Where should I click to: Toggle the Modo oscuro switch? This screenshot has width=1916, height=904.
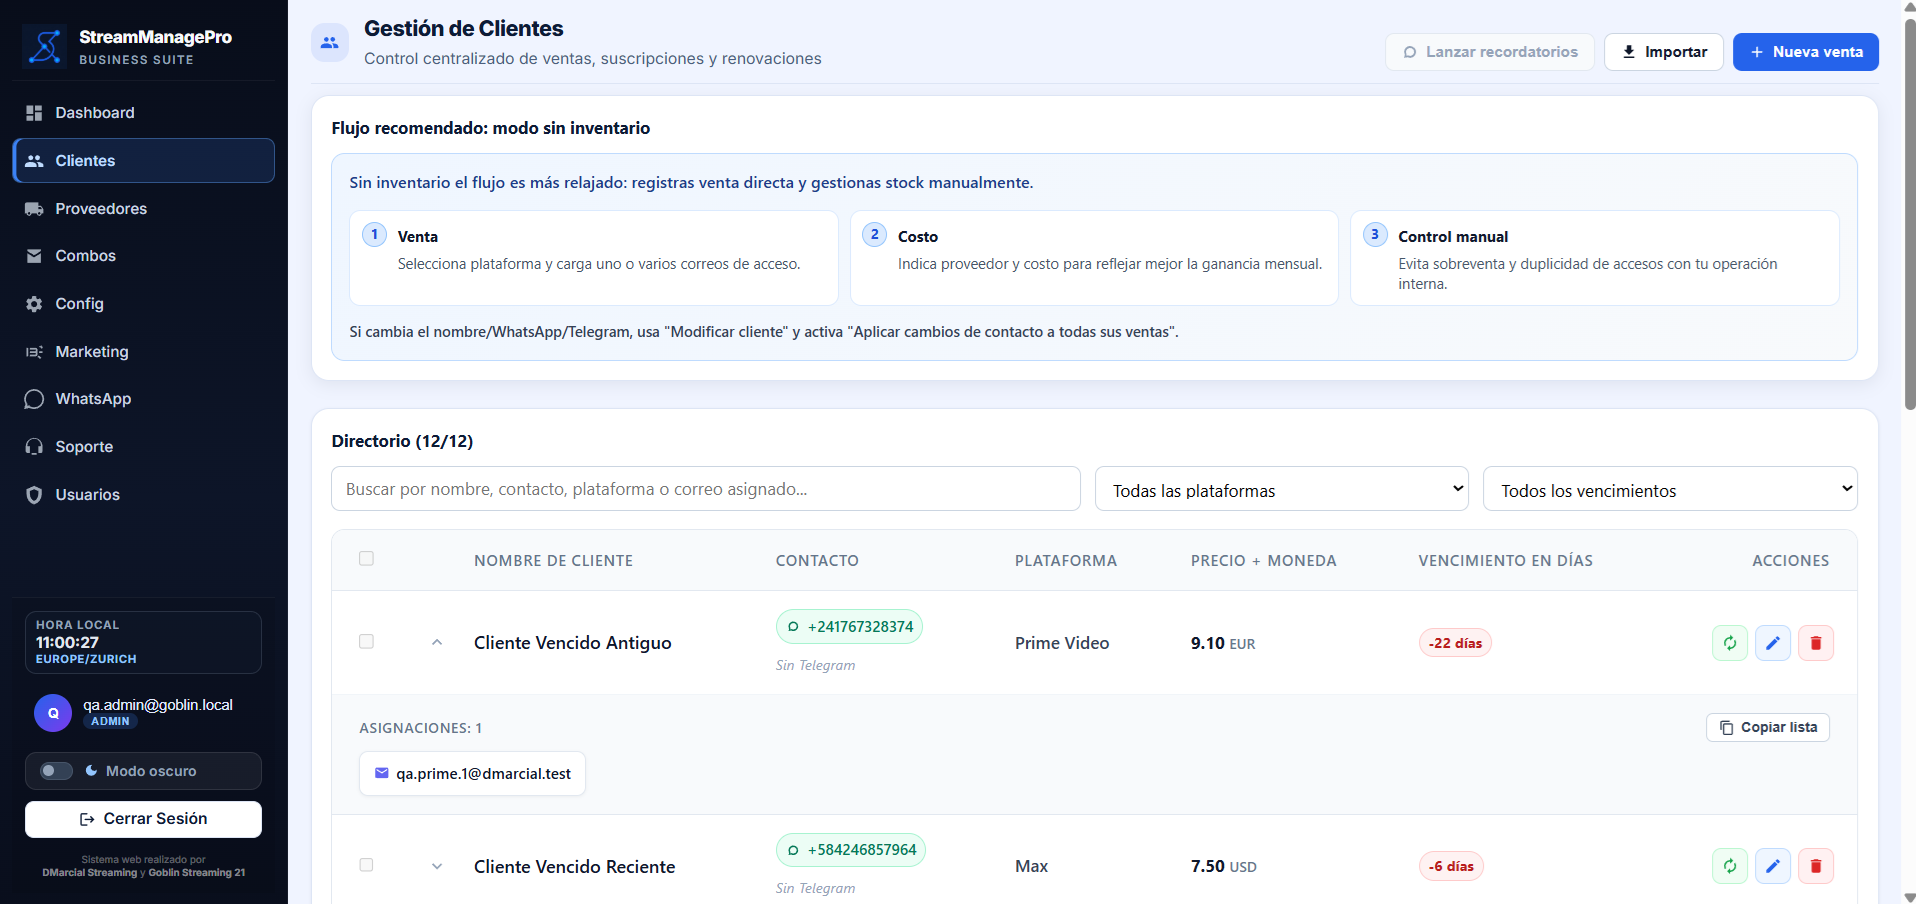pos(56,771)
